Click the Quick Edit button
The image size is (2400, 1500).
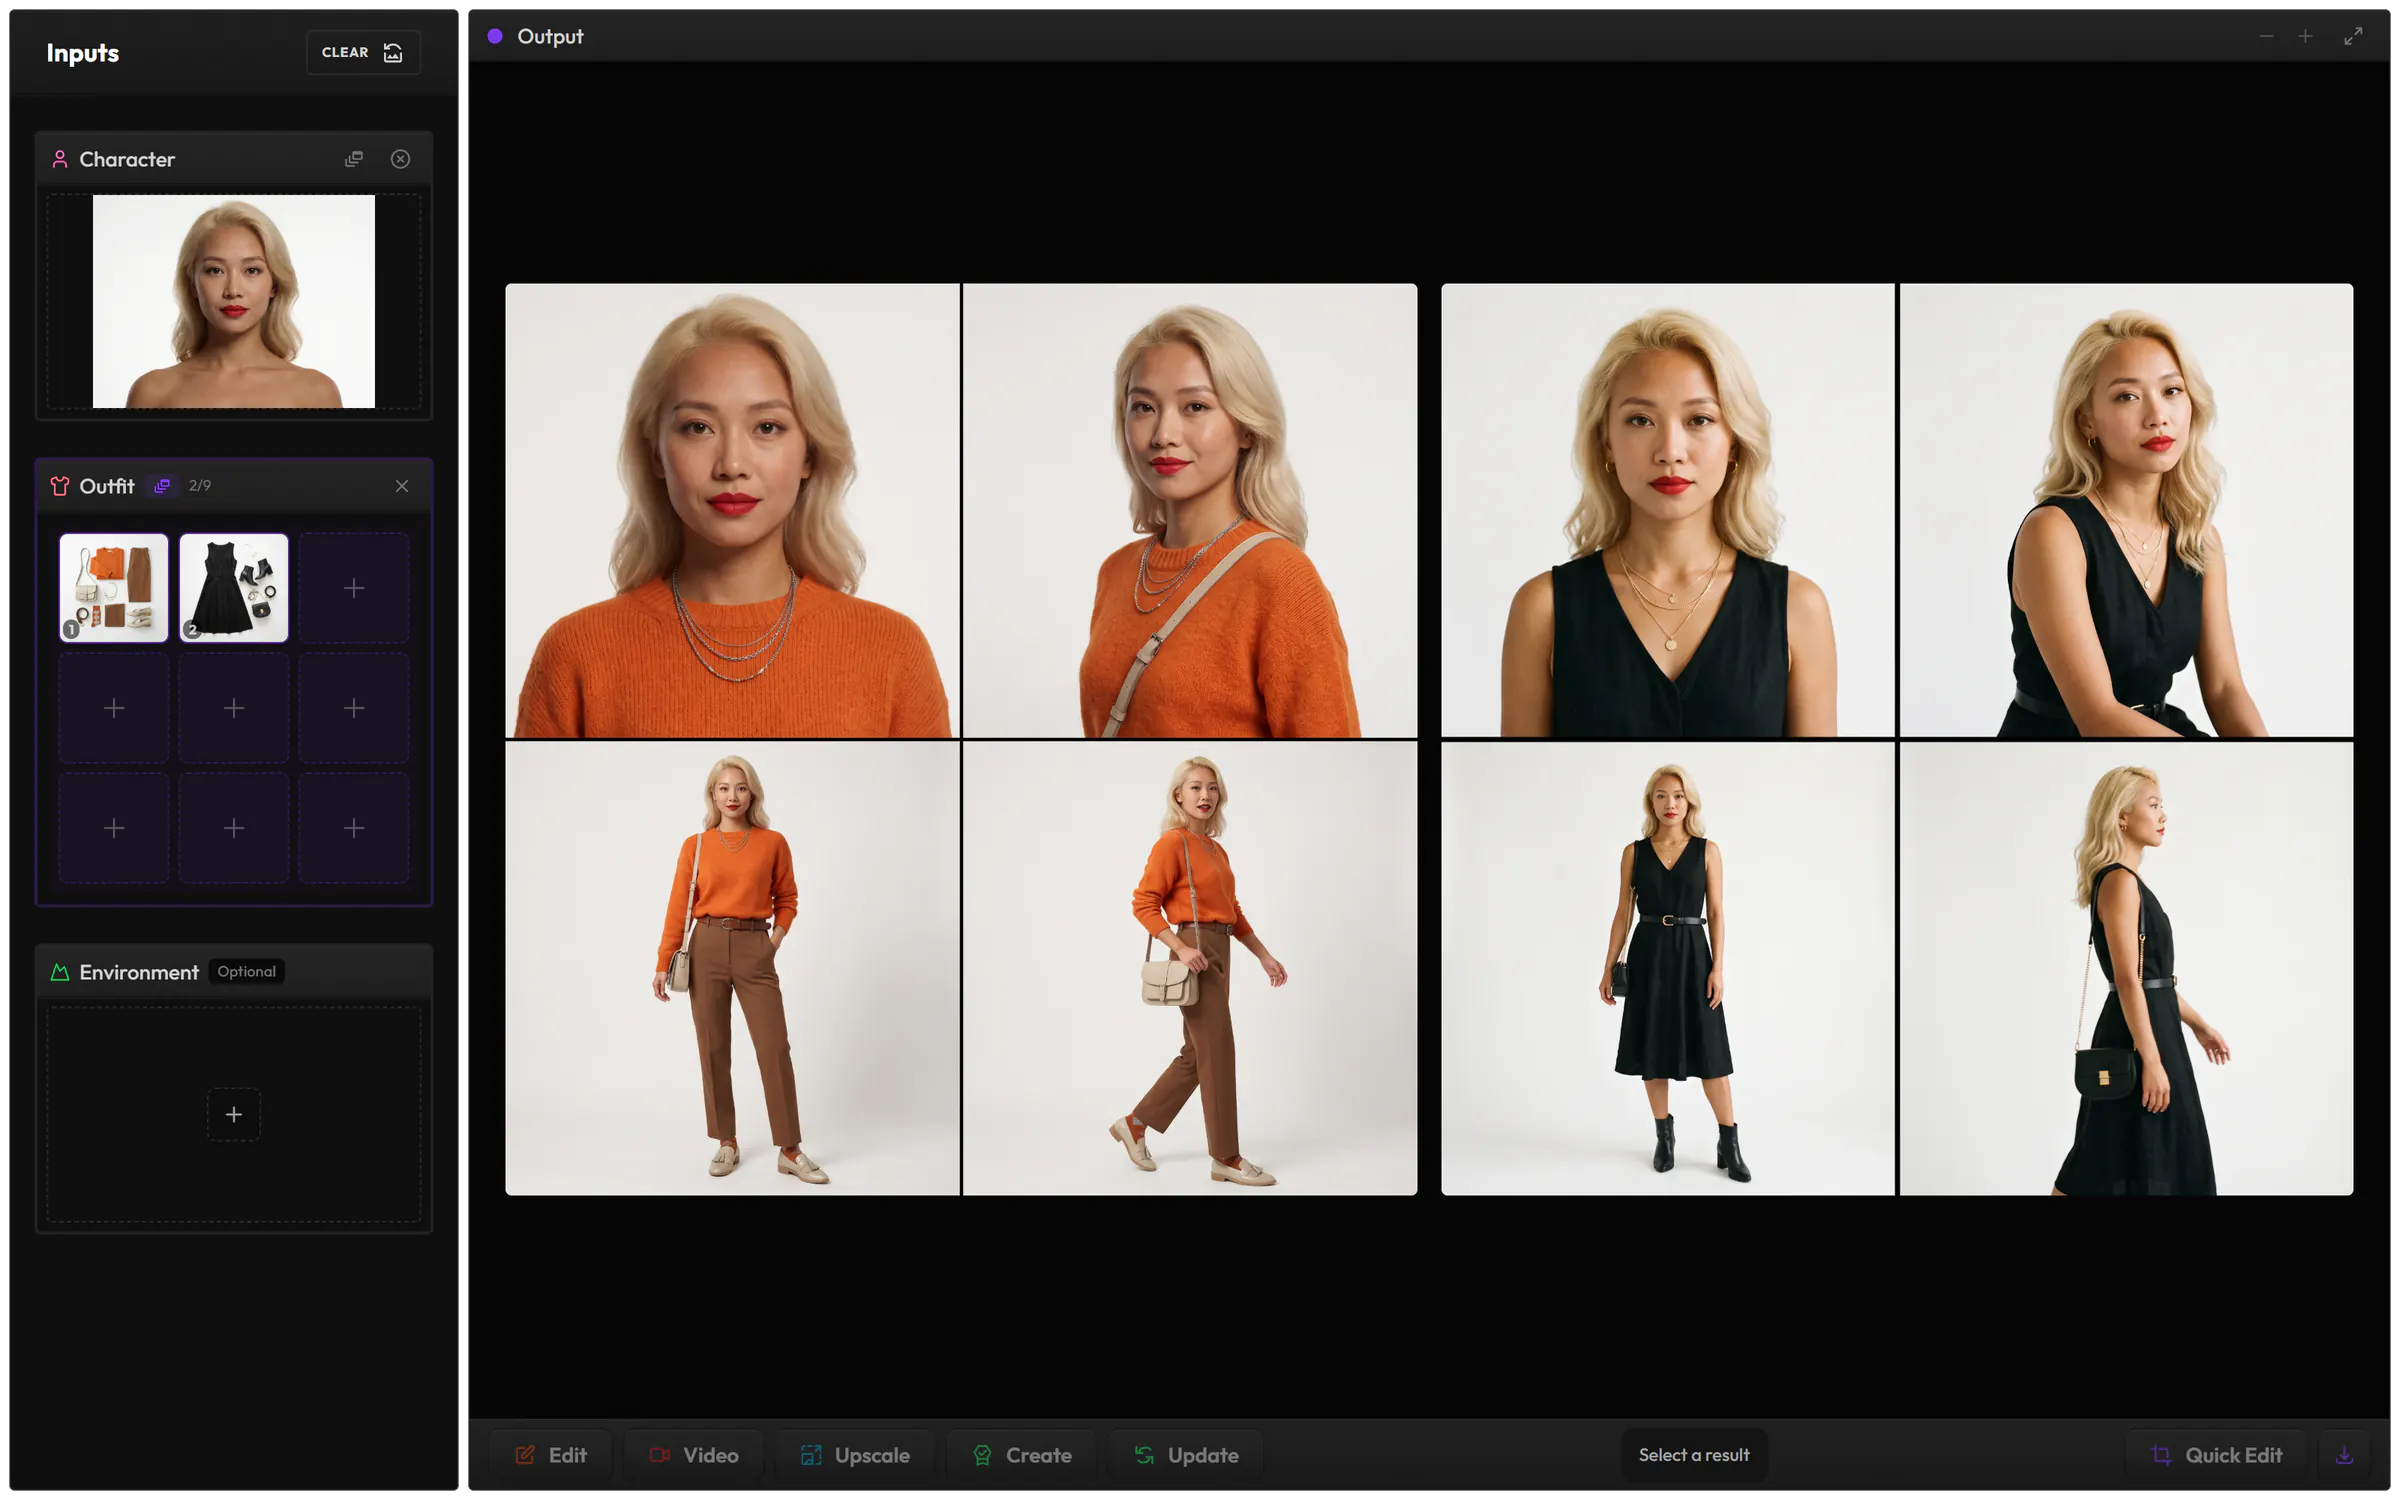[x=2216, y=1455]
